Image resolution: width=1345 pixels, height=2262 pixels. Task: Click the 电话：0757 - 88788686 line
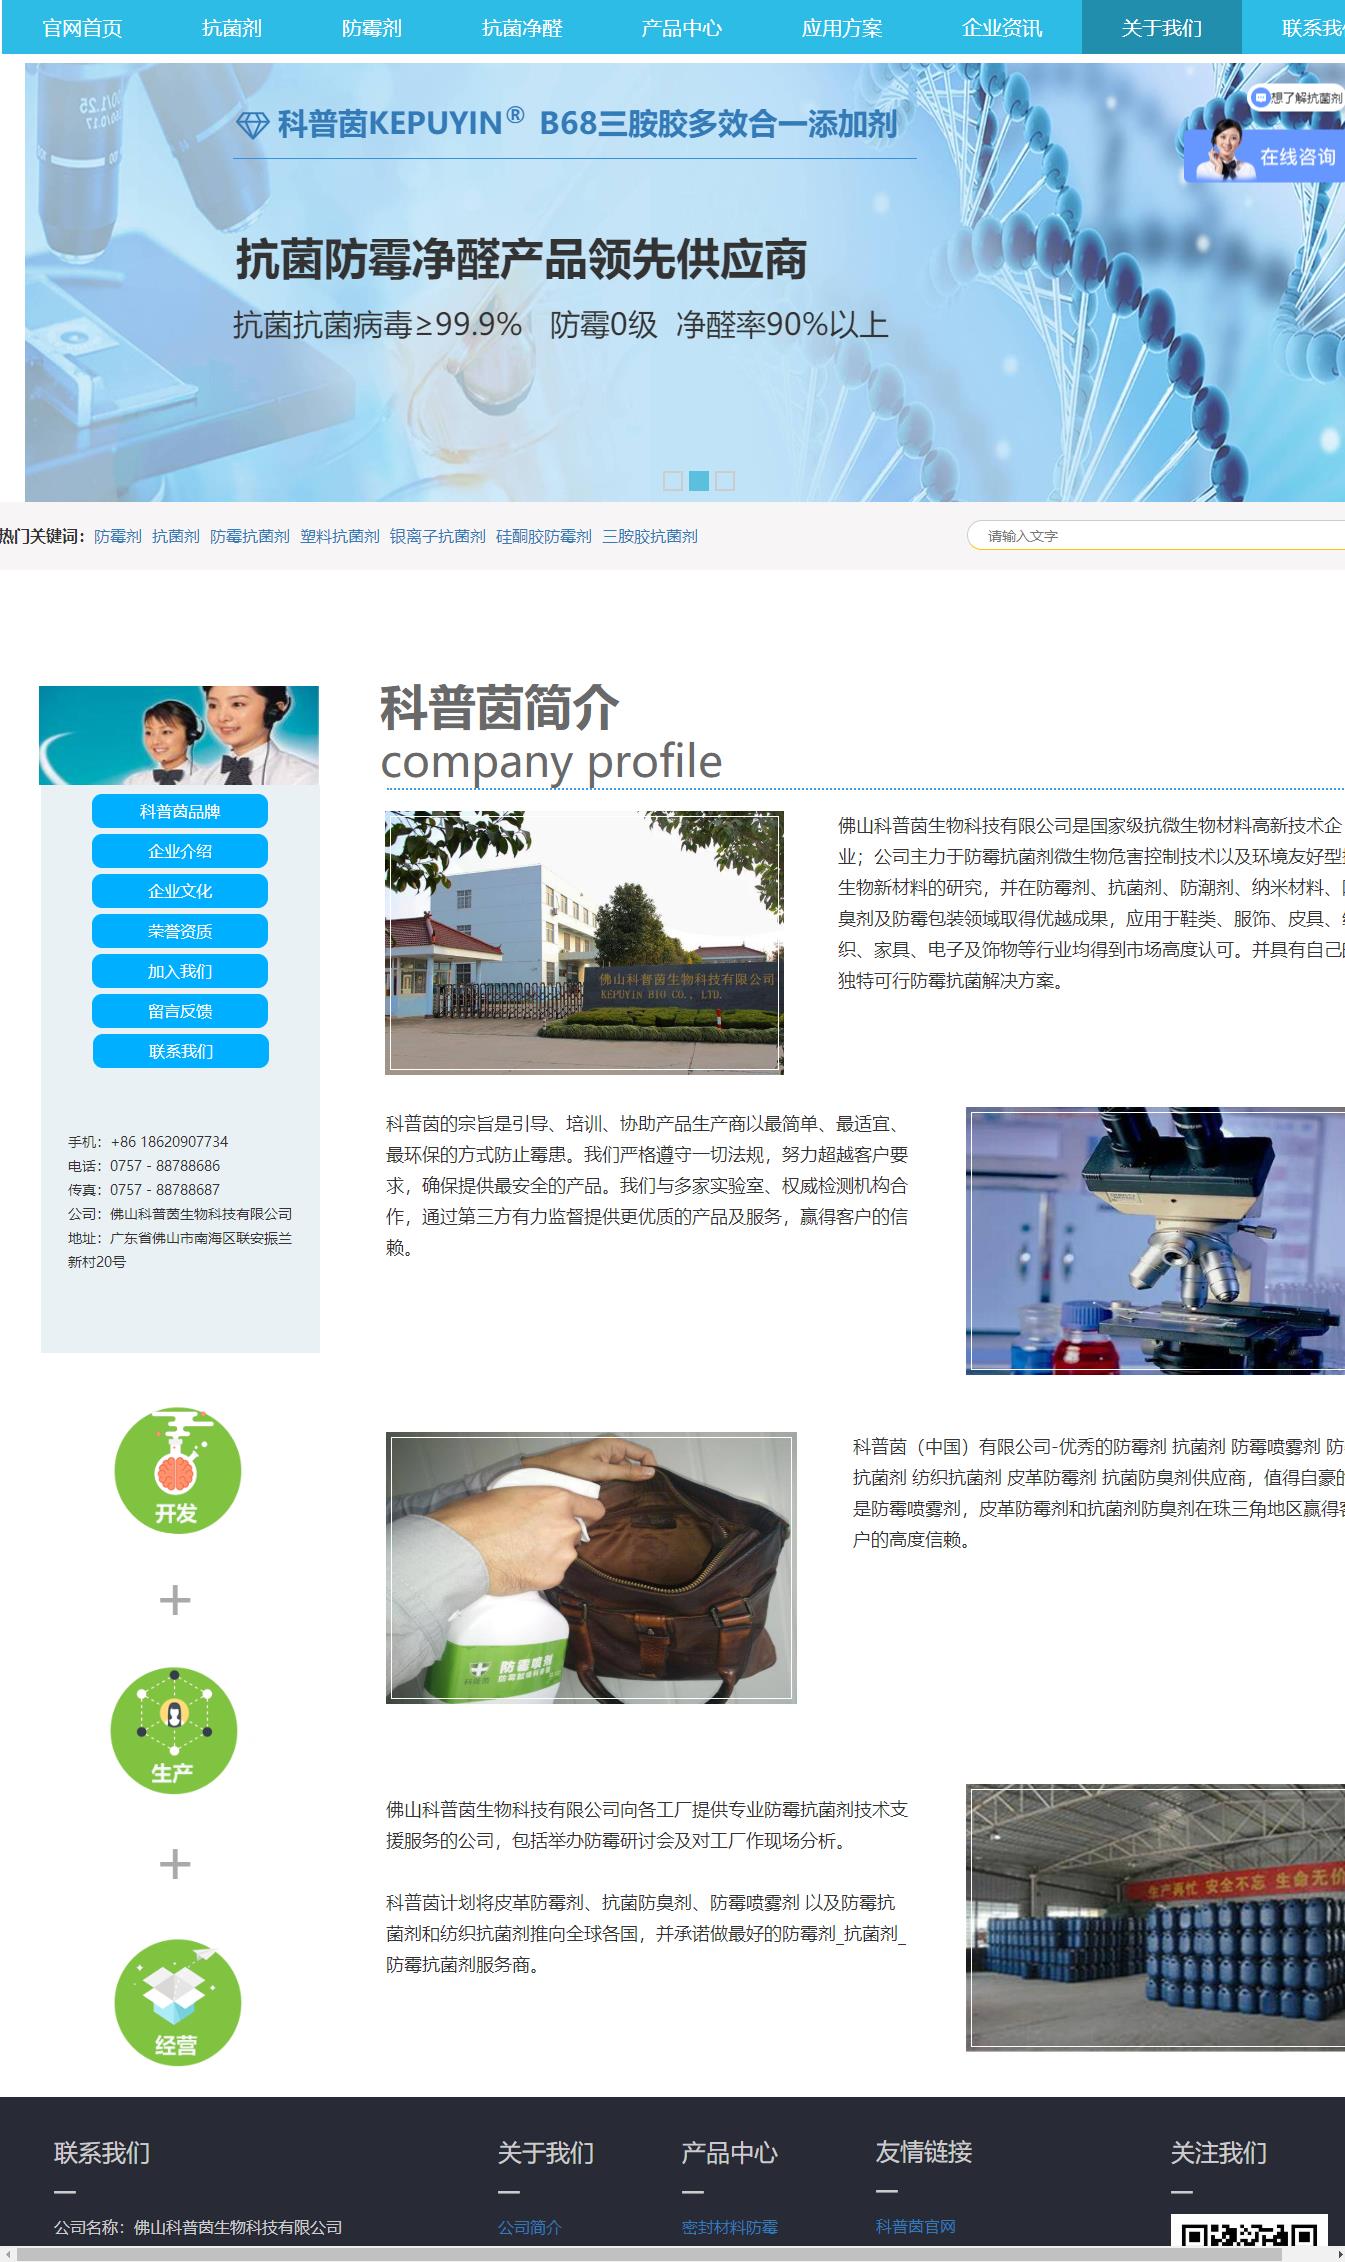pyautogui.click(x=144, y=1165)
